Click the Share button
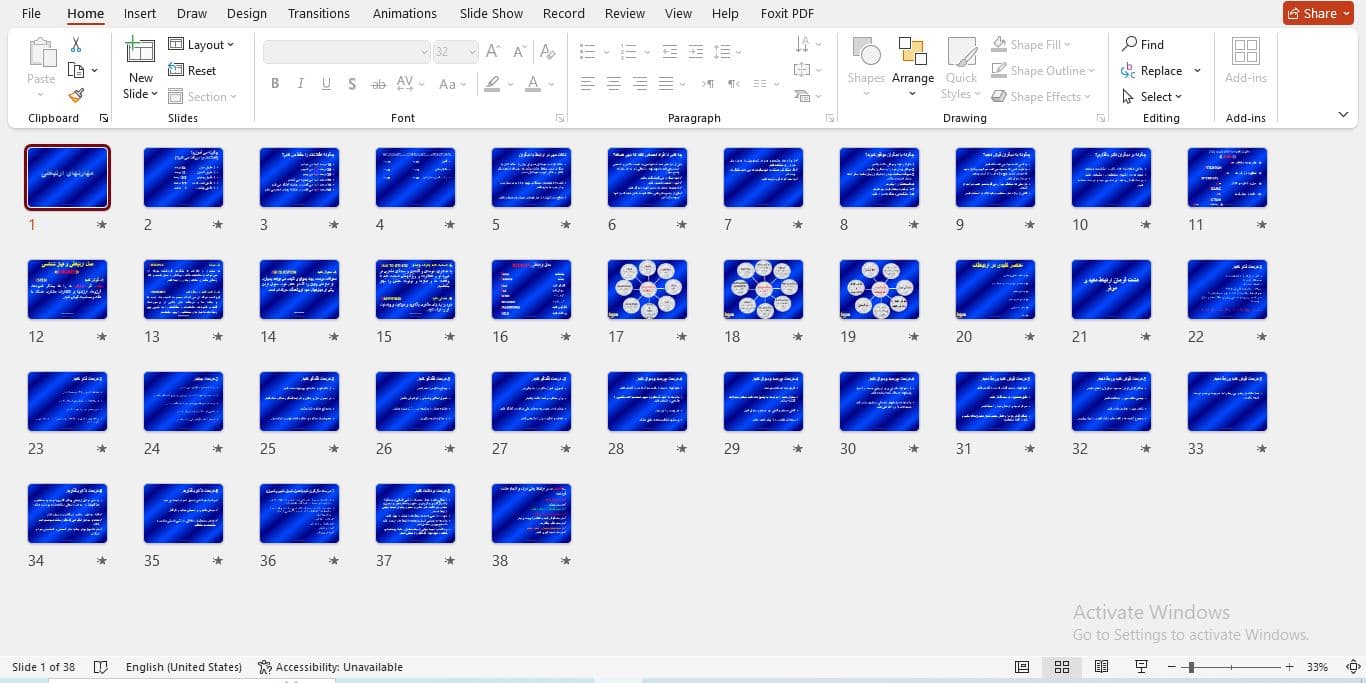 click(1318, 13)
